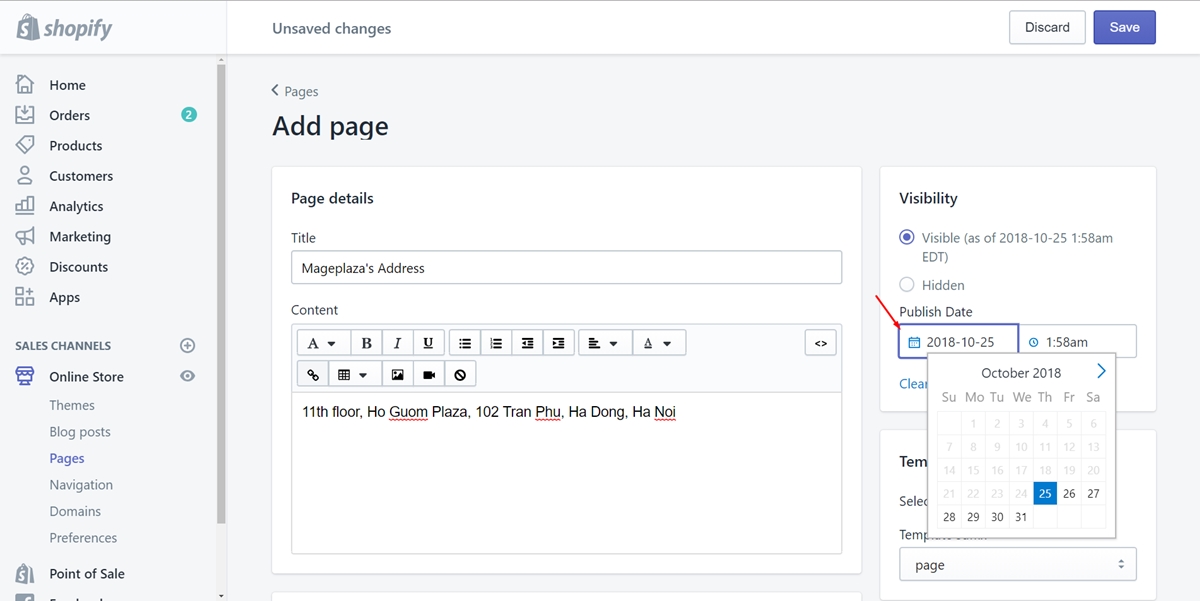Select October 26 in the calendar
Screen dimensions: 1200x601
[x=1069, y=493]
